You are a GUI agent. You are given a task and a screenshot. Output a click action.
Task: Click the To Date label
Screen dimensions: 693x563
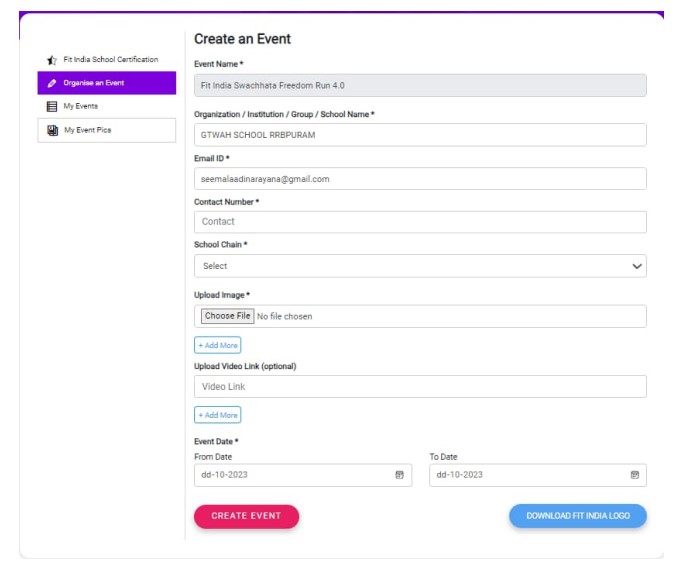pyautogui.click(x=443, y=457)
